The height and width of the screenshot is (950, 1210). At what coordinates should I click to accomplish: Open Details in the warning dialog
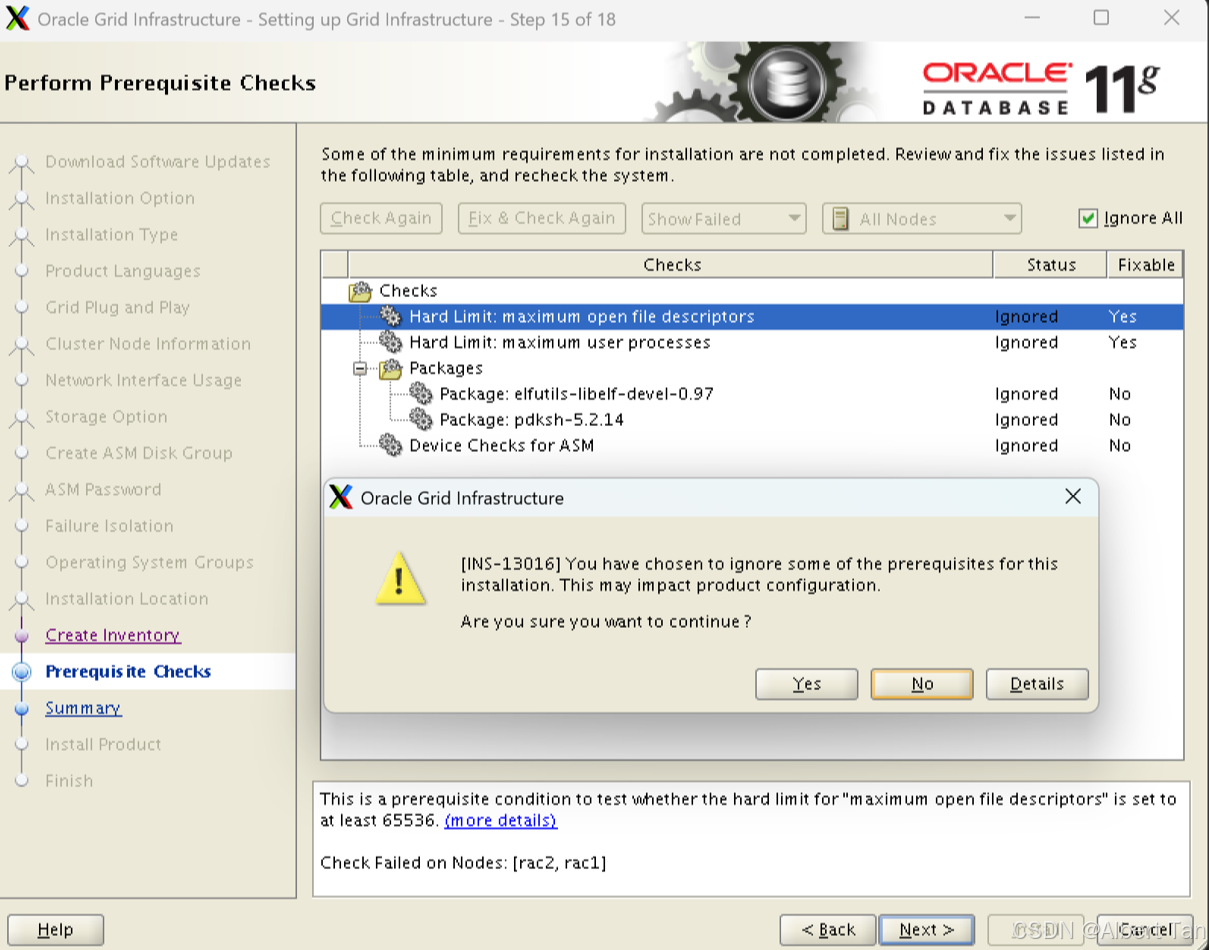(1037, 684)
